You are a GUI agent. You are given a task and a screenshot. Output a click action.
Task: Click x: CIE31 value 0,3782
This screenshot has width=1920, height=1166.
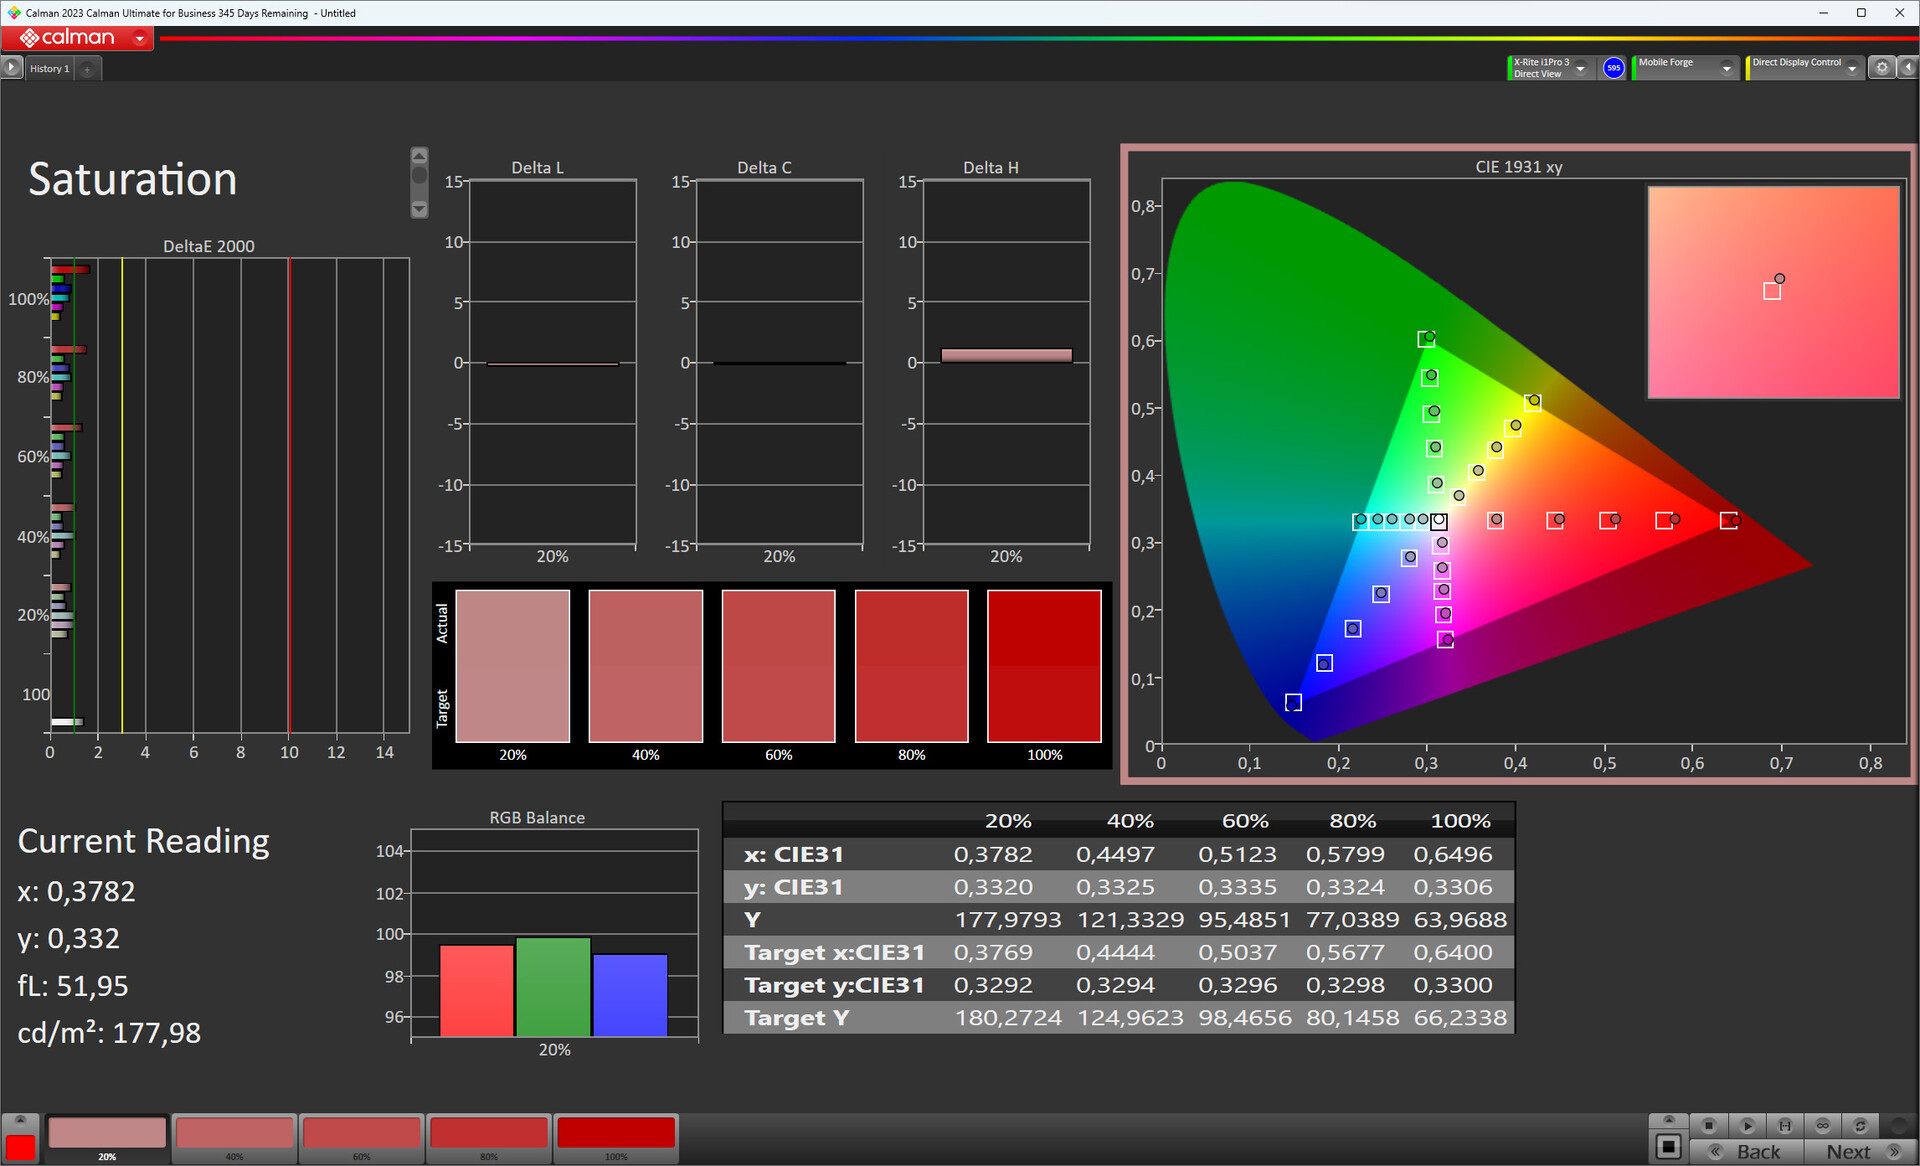pyautogui.click(x=993, y=855)
